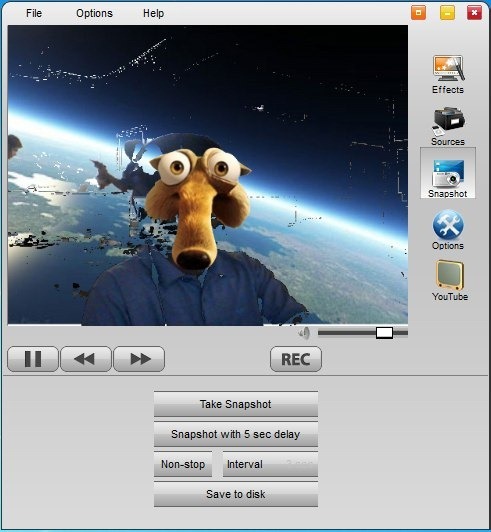The height and width of the screenshot is (532, 491).
Task: Mute audio with the speaker icon
Action: [x=304, y=333]
